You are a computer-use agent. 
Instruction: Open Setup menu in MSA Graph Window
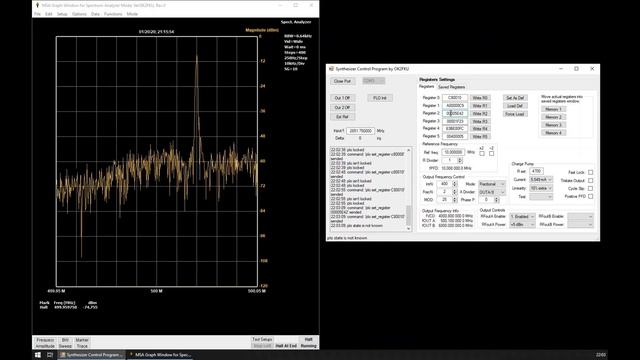point(62,14)
